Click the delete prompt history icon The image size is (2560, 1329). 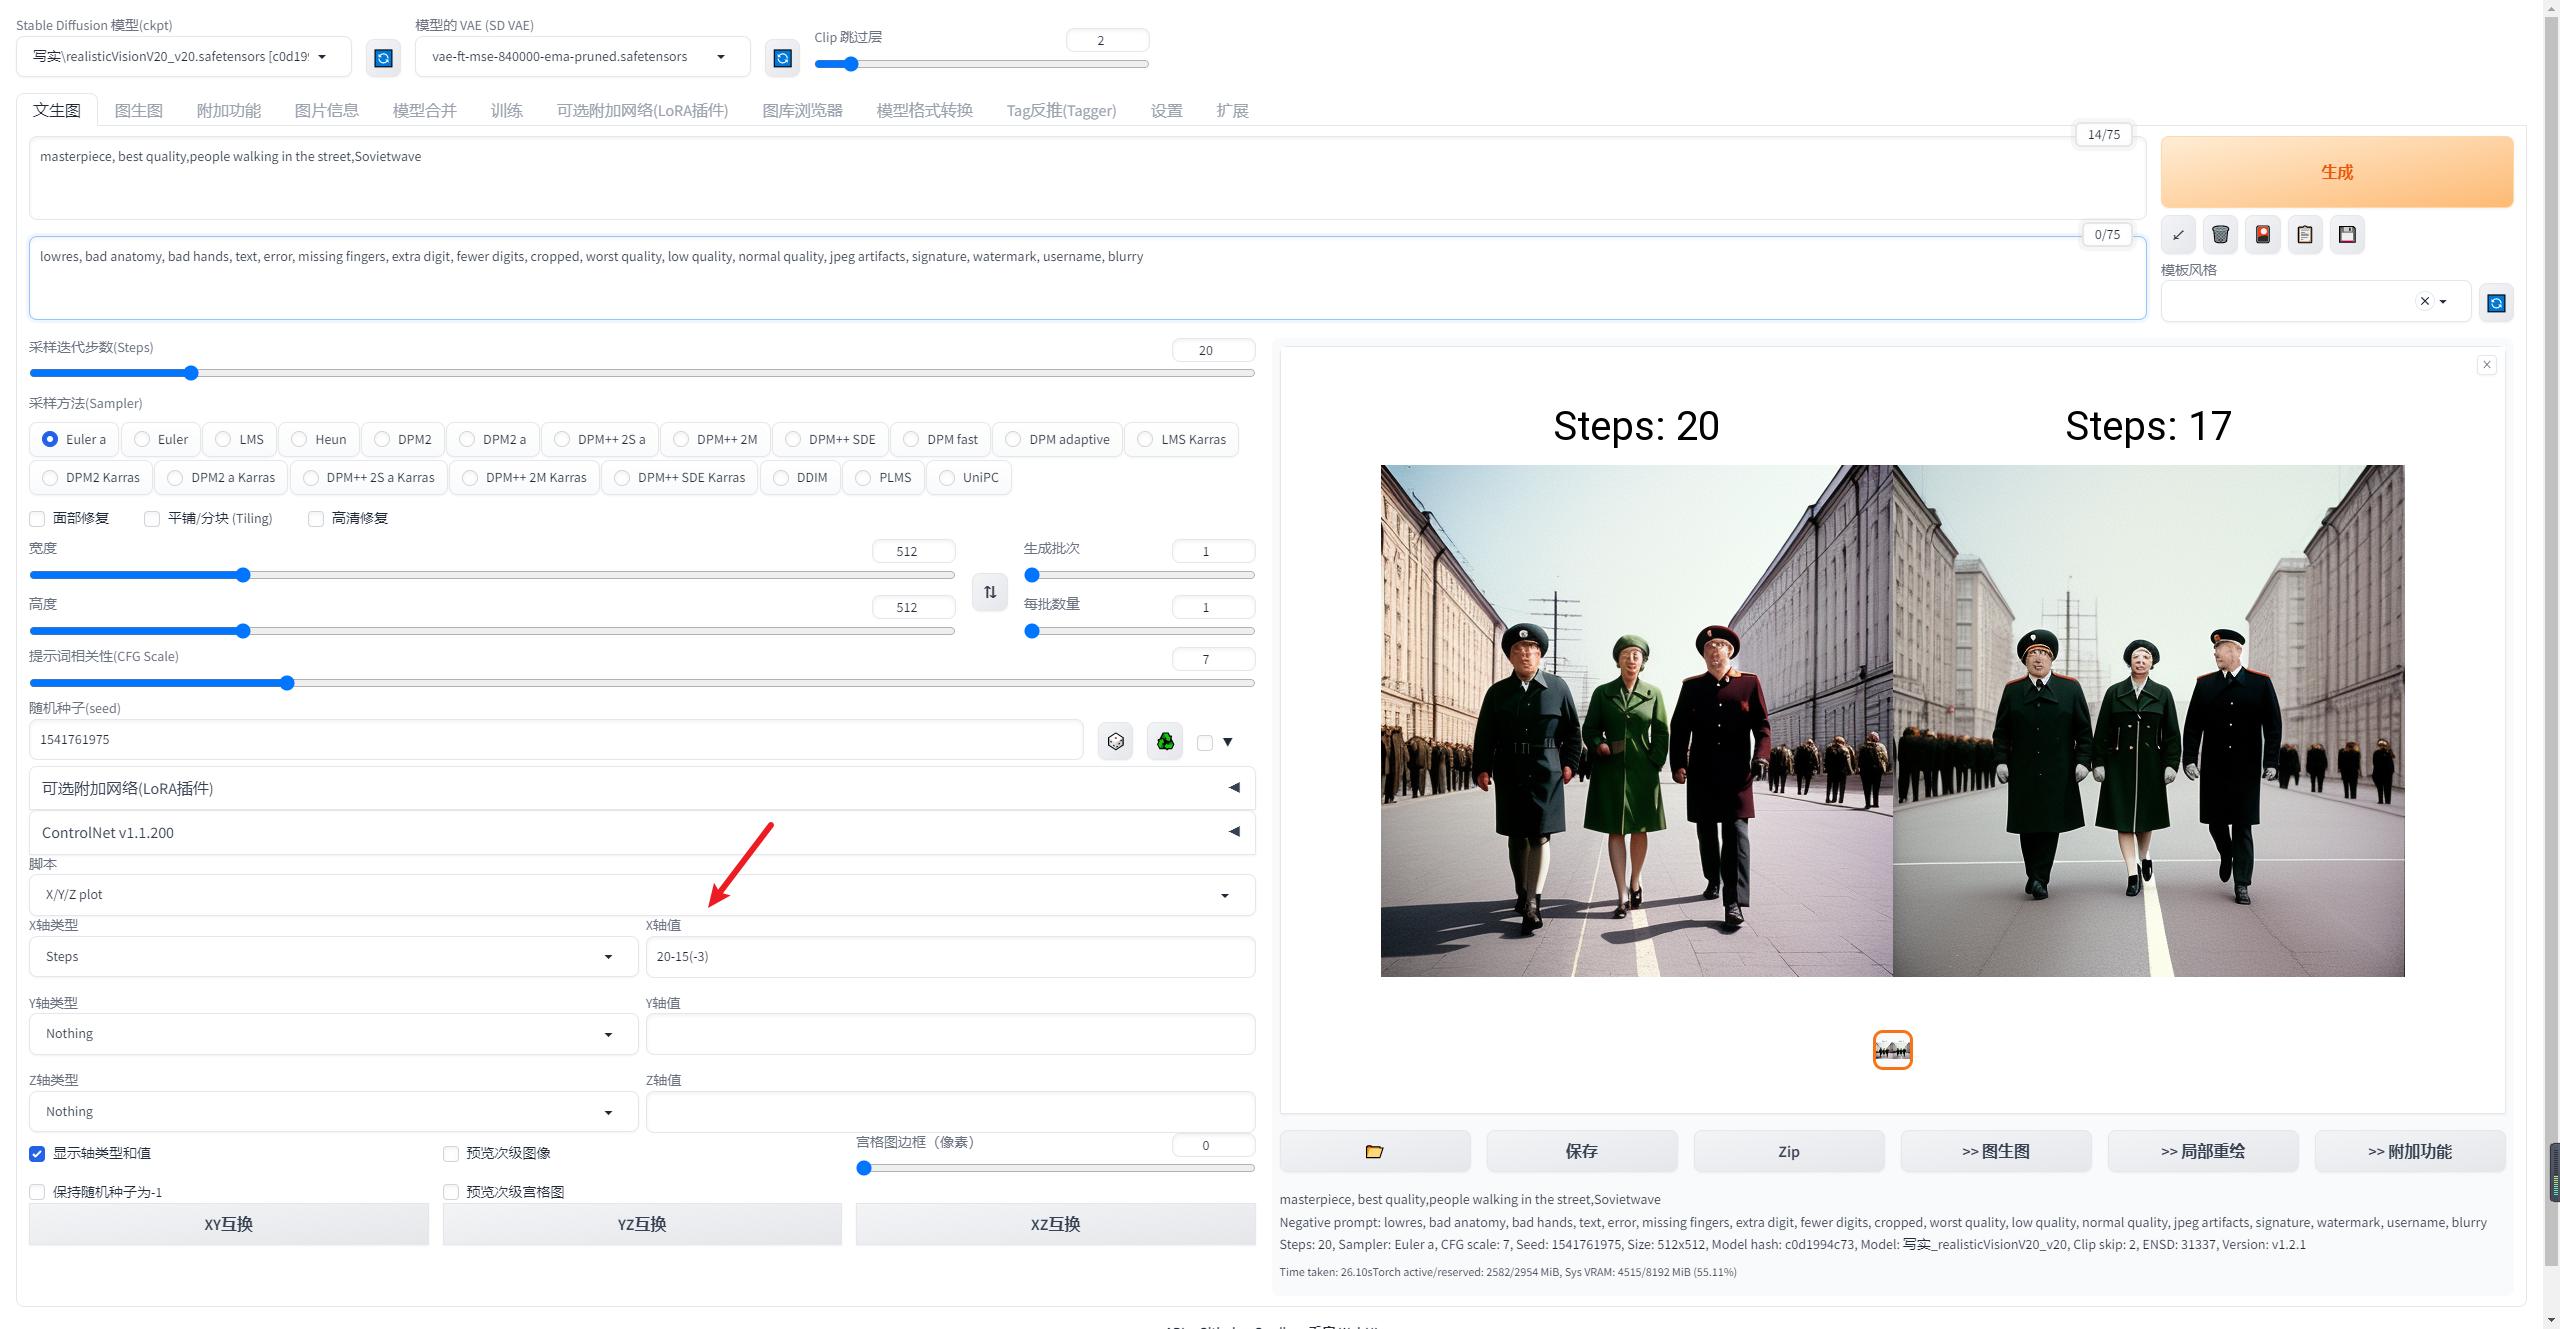point(2220,234)
